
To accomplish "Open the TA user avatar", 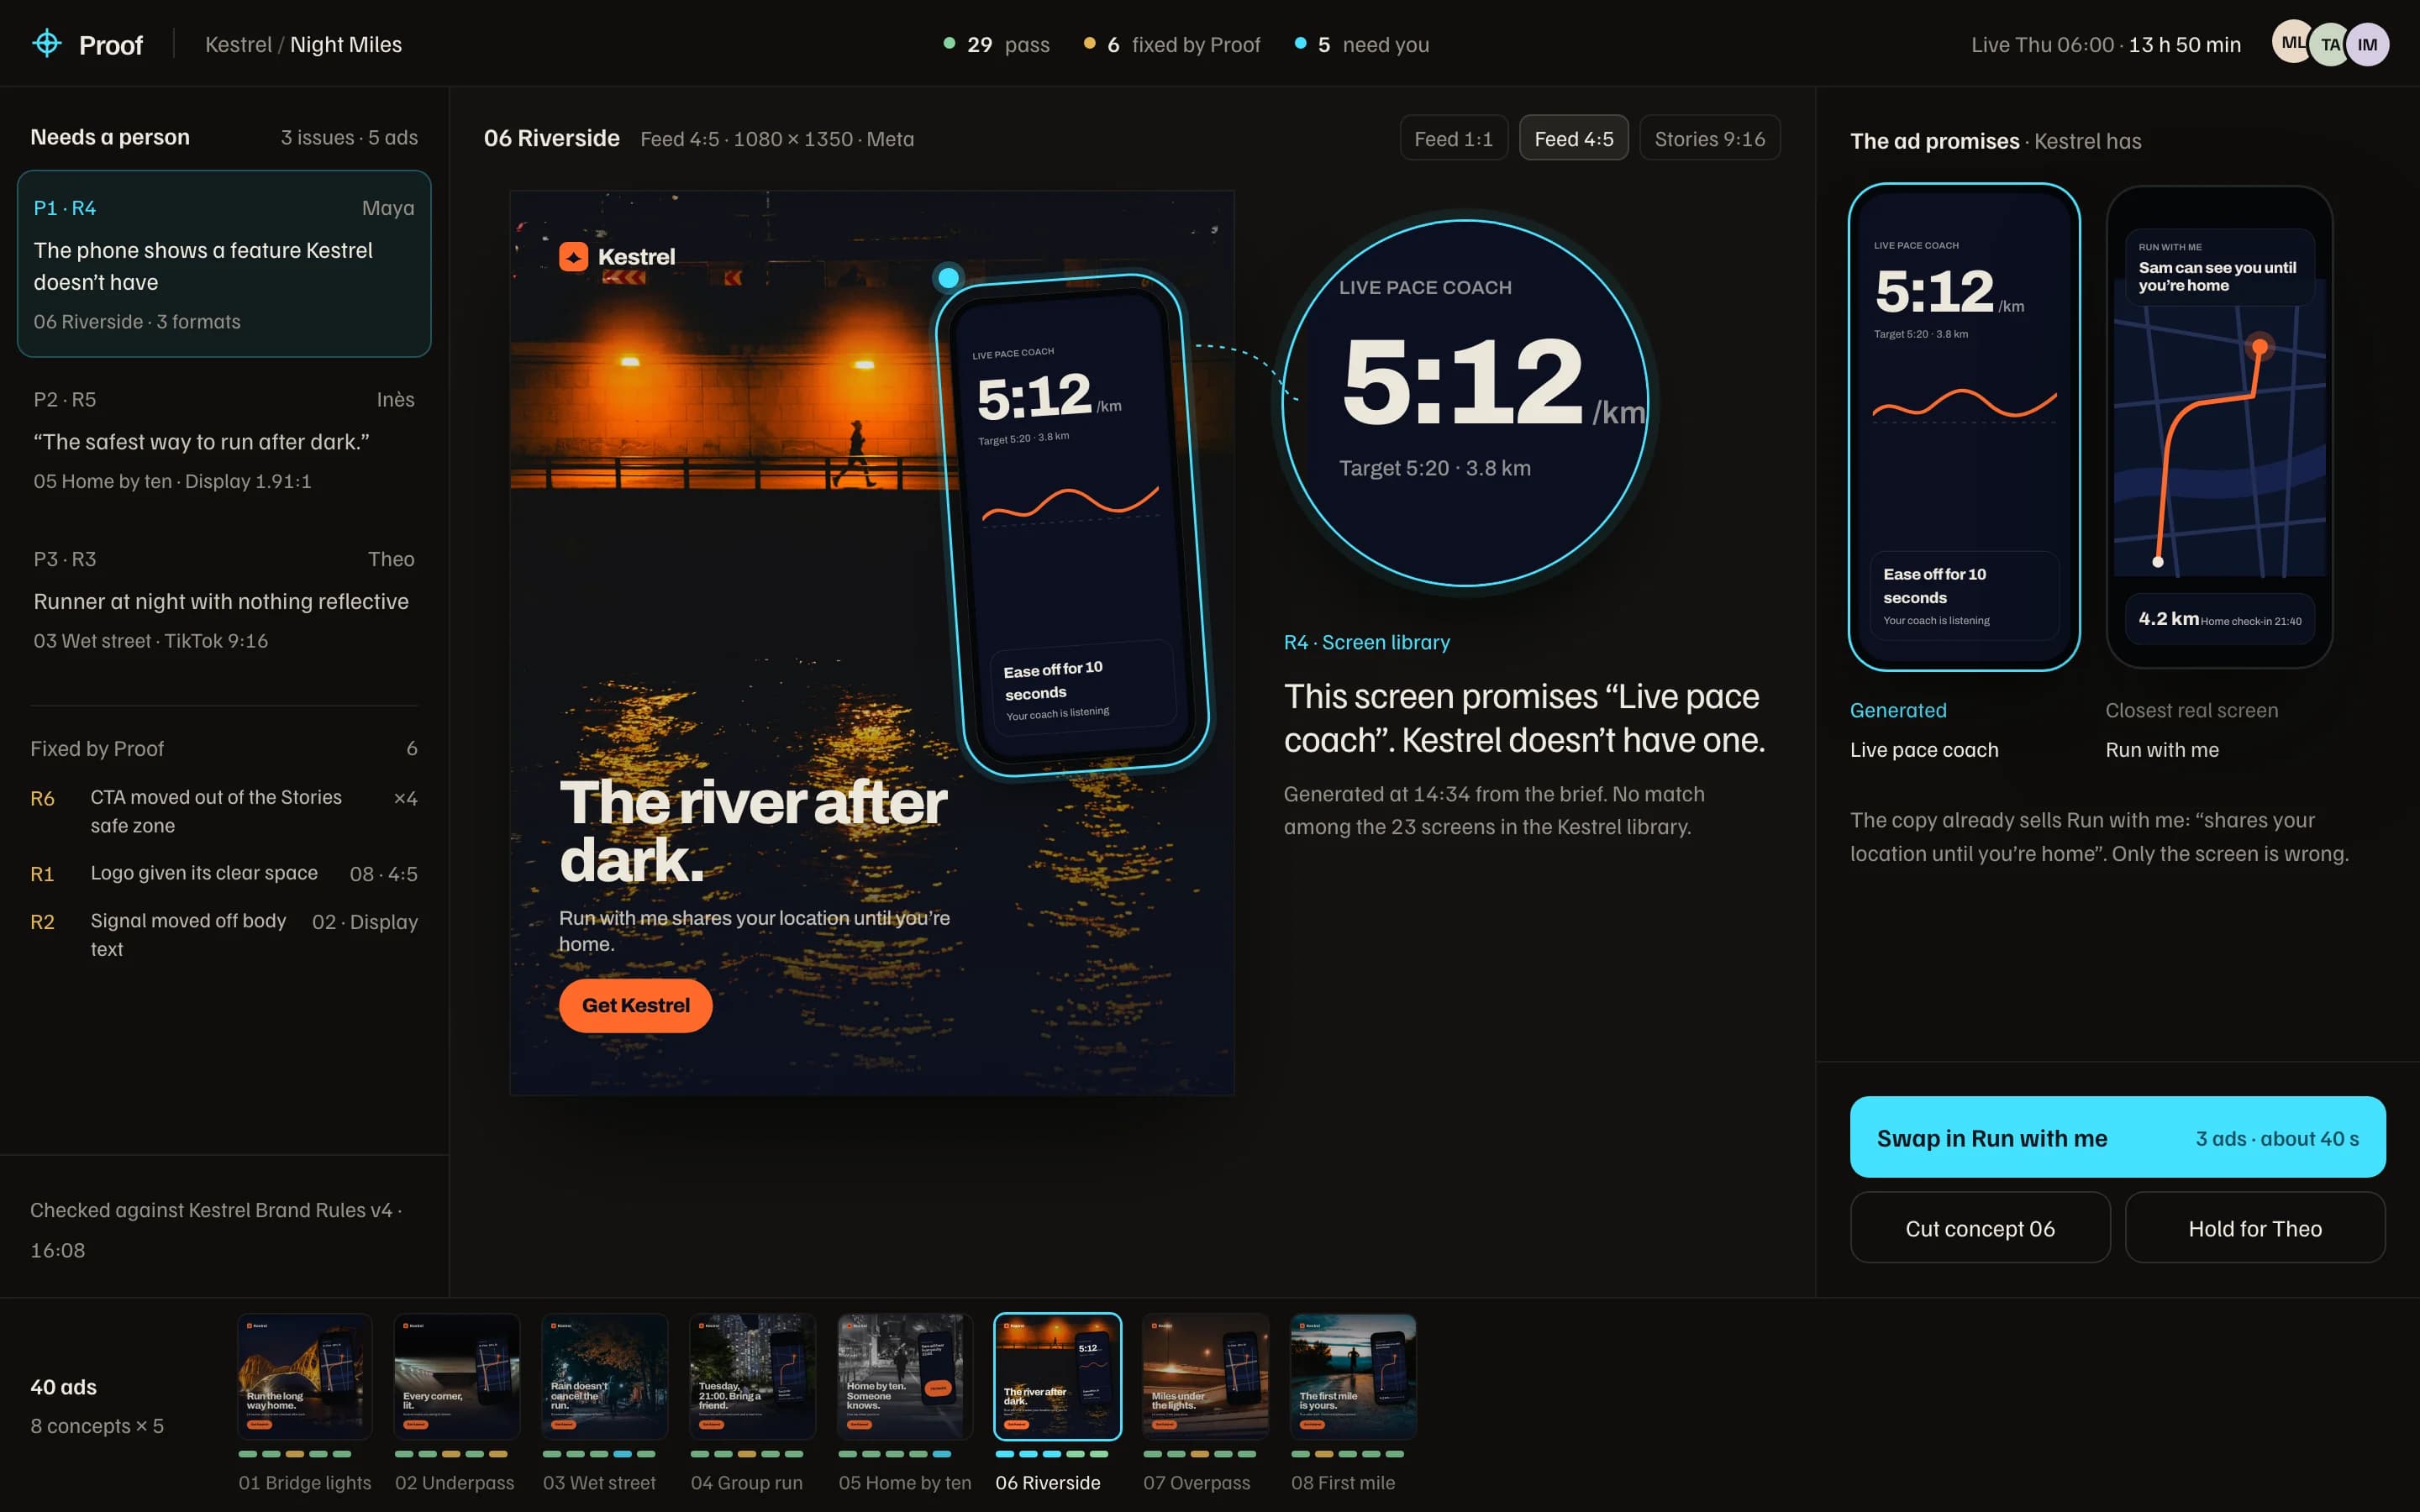I will pos(2330,45).
